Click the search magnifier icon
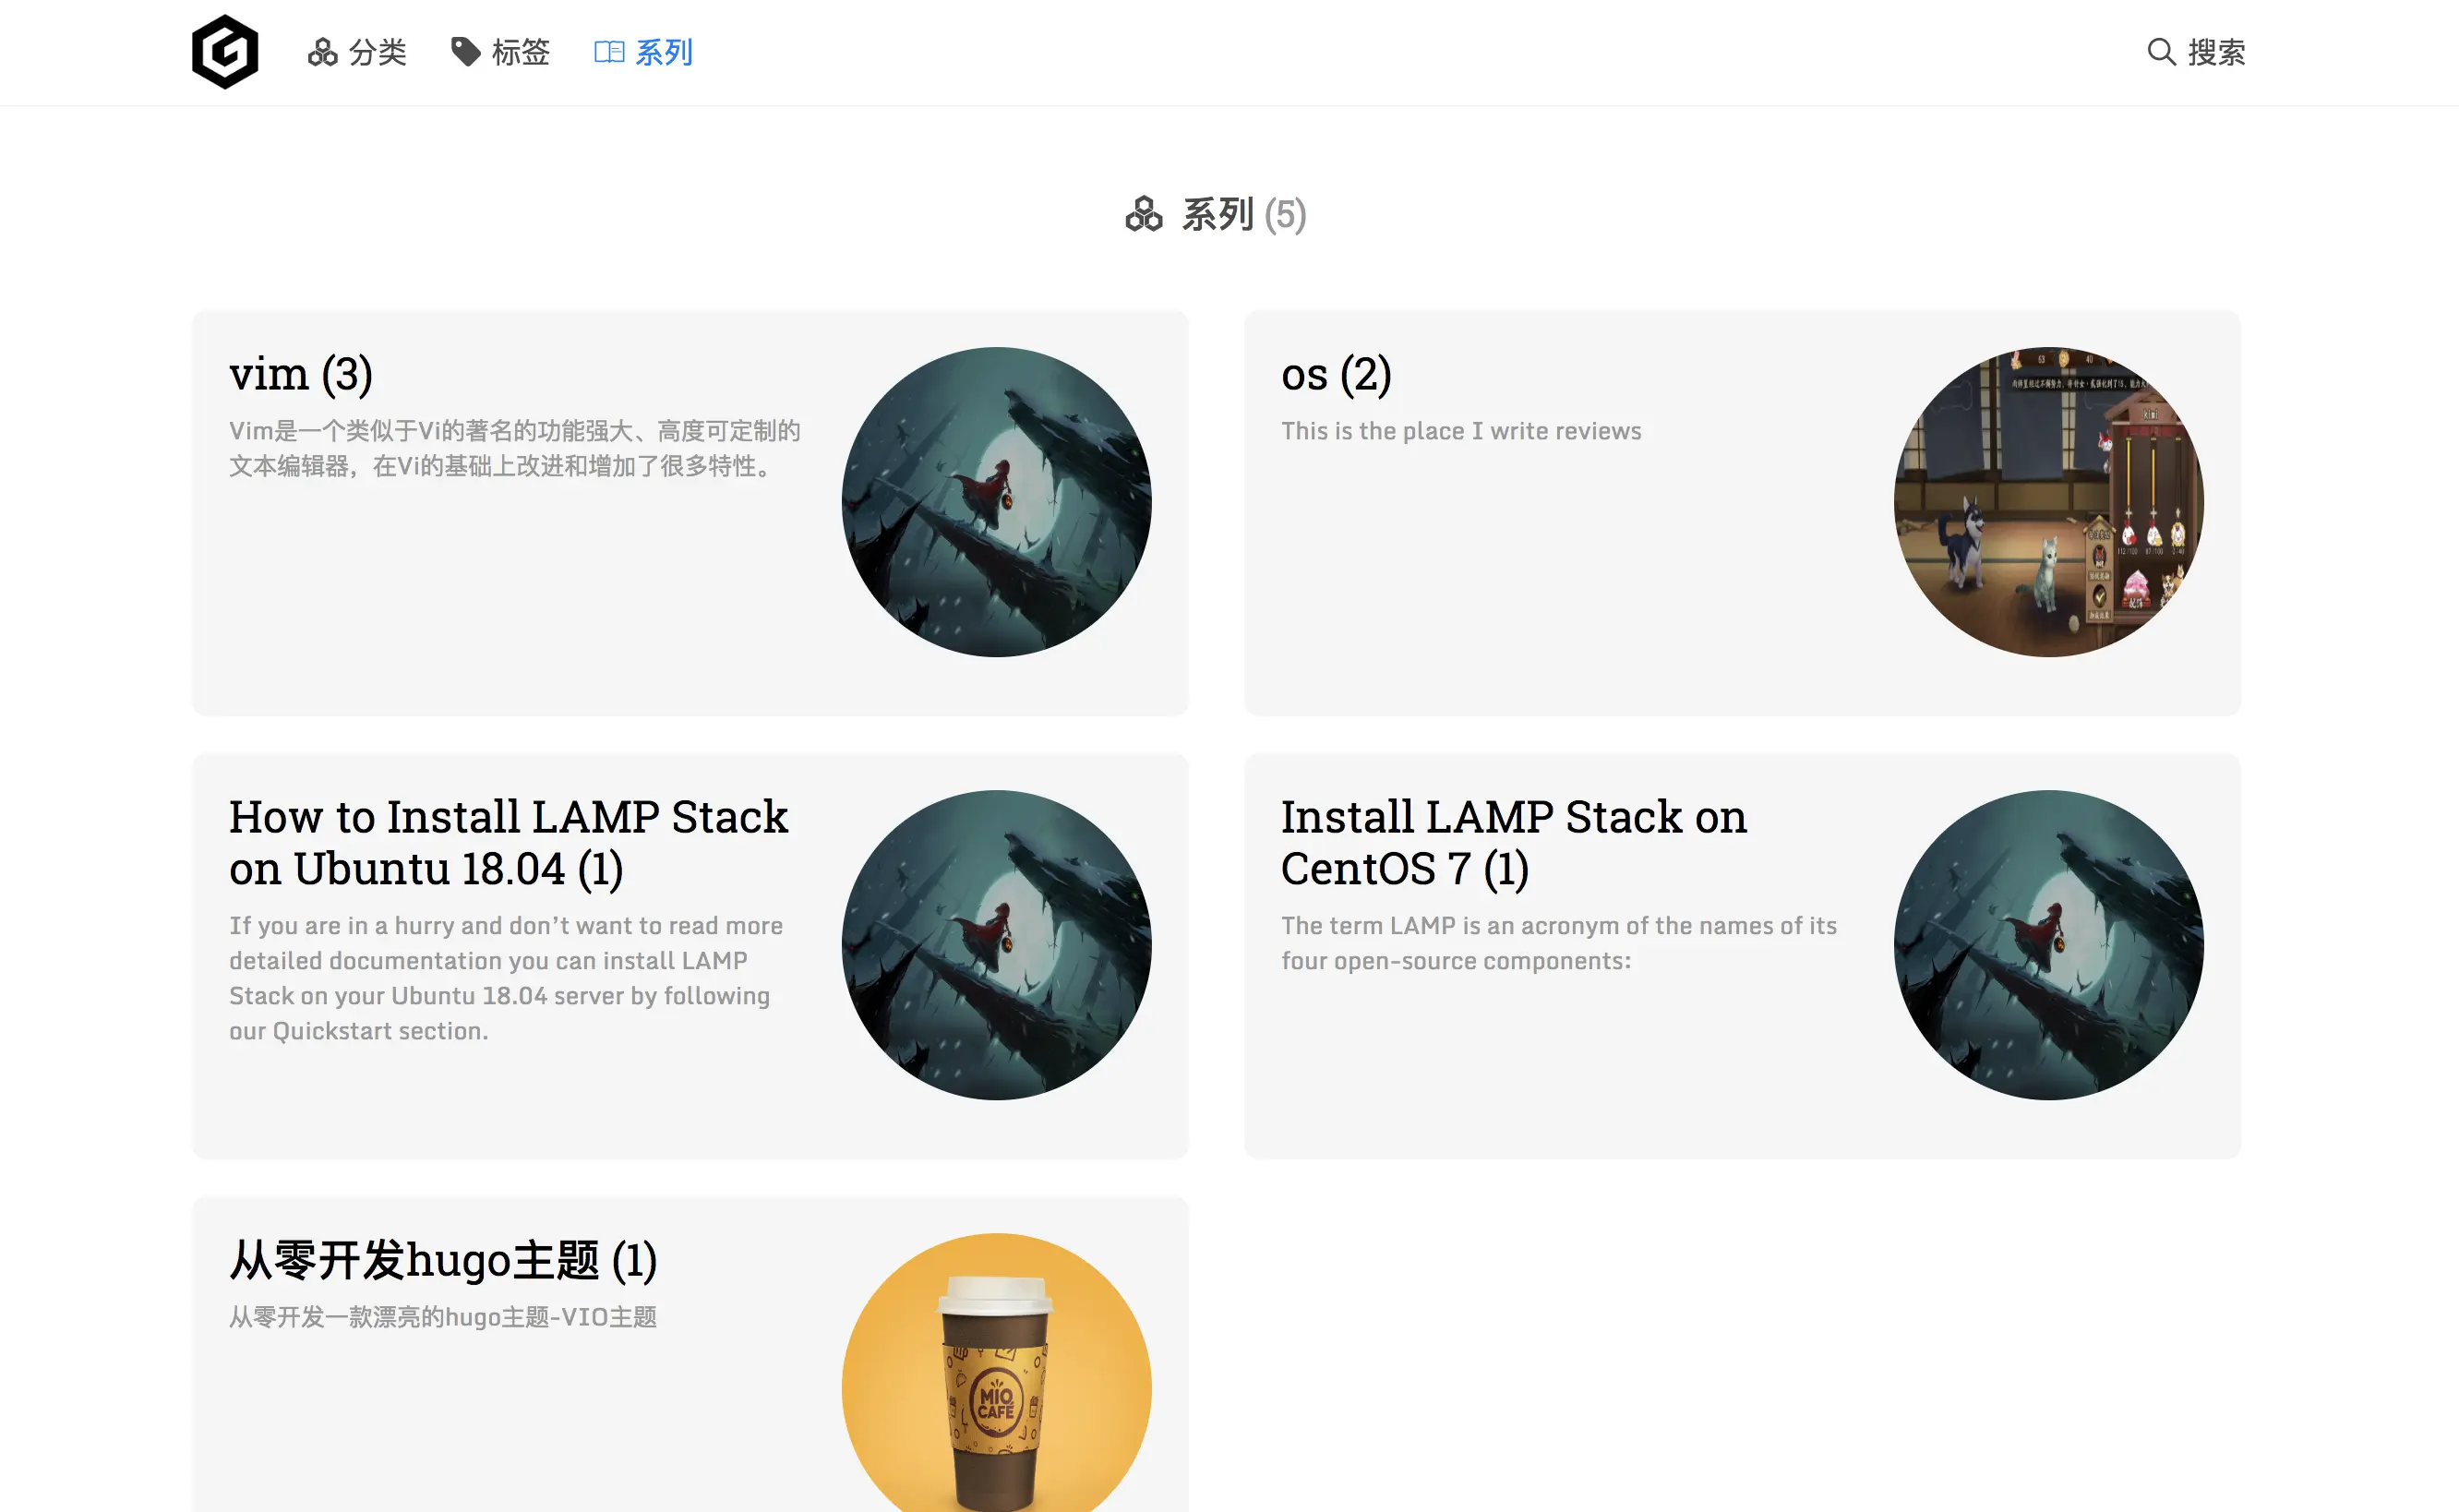 (2161, 52)
